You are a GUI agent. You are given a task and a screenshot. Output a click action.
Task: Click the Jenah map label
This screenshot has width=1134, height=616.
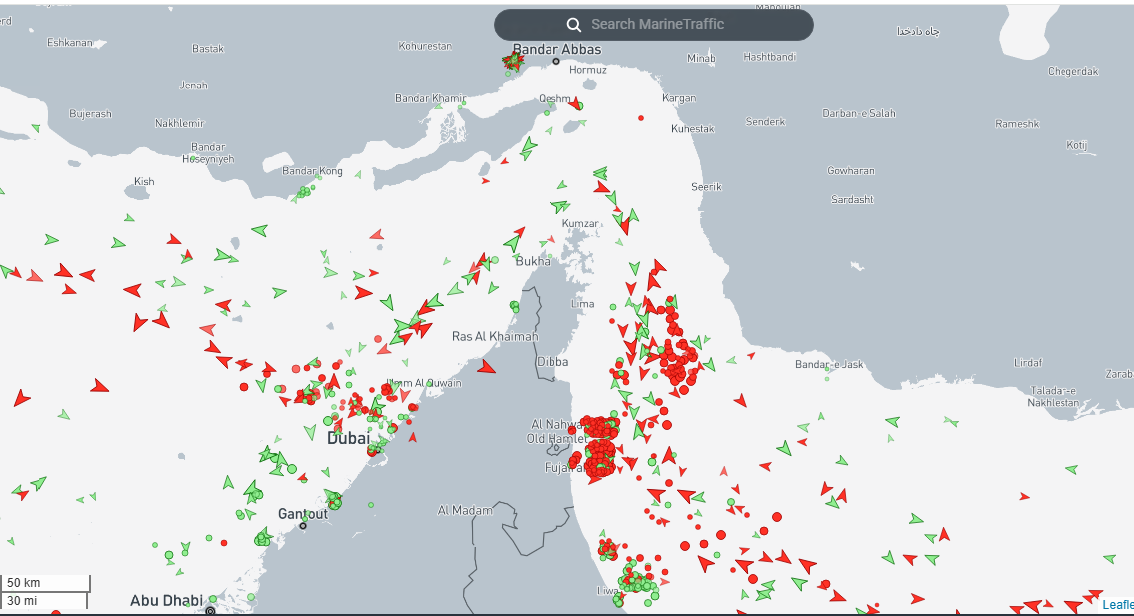coord(193,85)
